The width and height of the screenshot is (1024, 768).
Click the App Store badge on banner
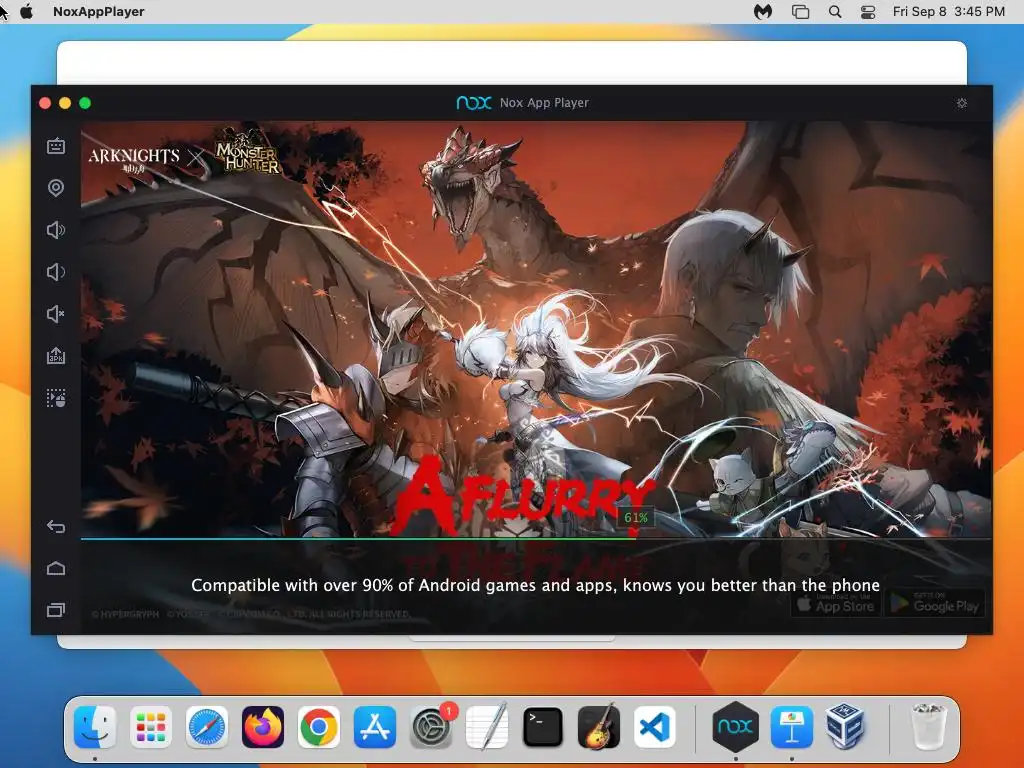tap(837, 604)
